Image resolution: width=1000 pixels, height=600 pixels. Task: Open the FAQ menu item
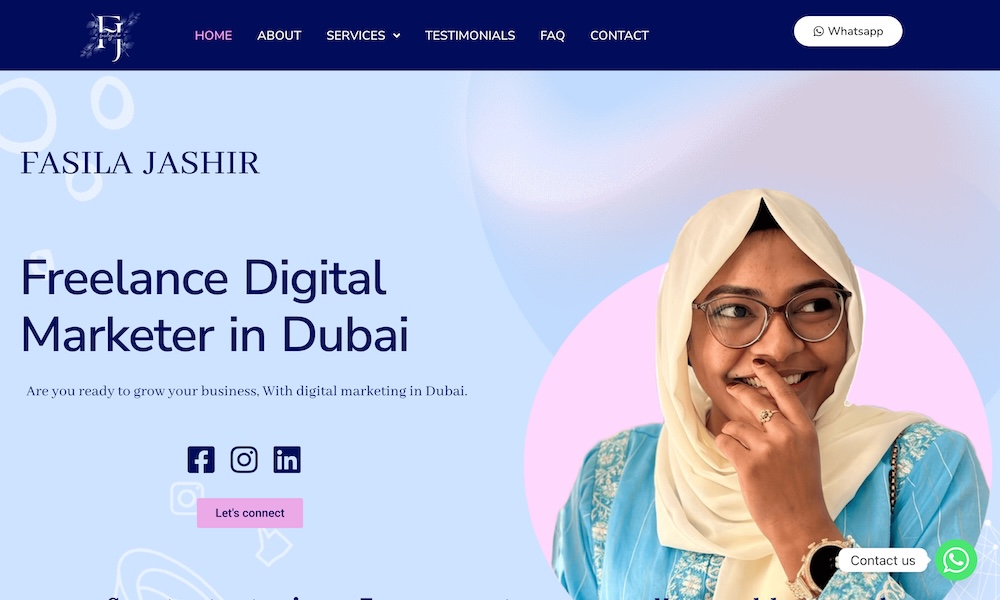click(552, 36)
